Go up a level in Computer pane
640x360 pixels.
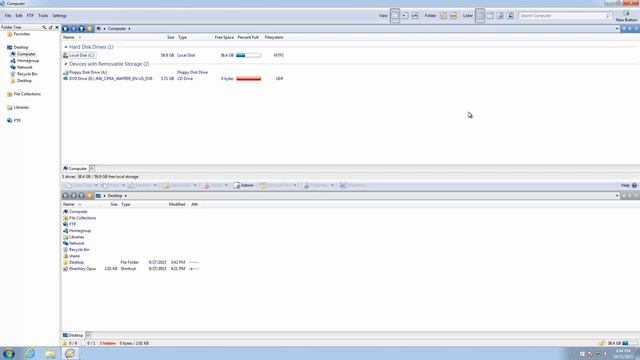[x=82, y=29]
